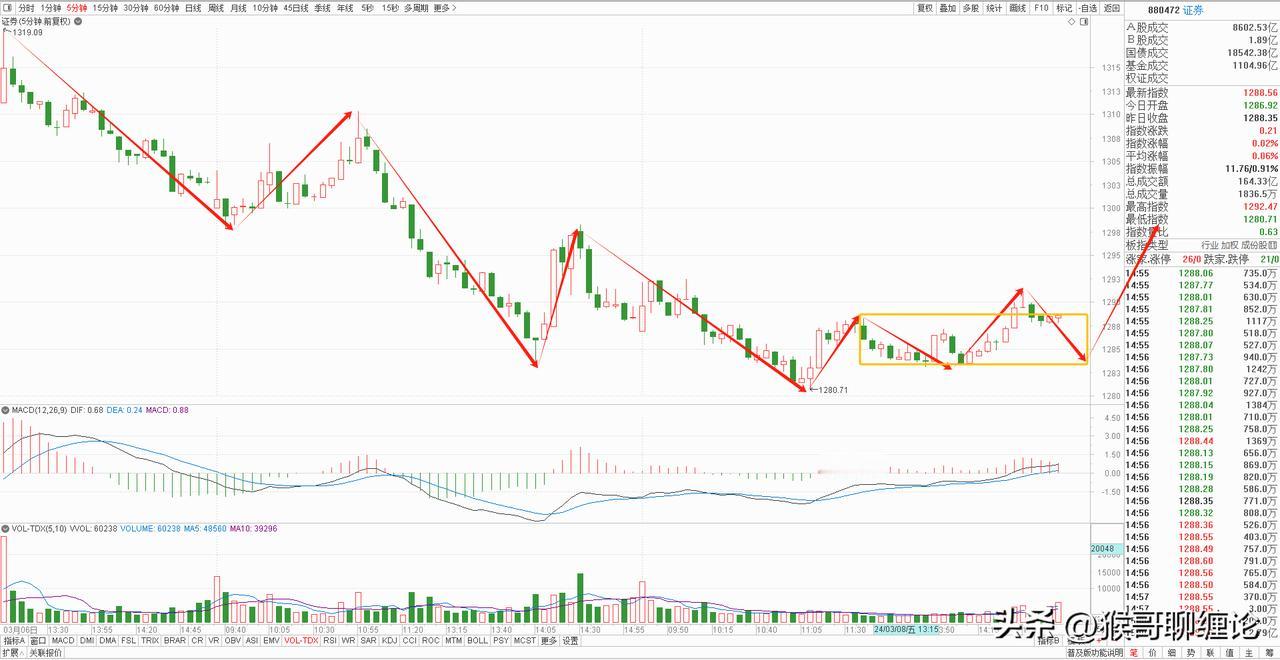Switch to 年线 yearly chart

345,8
